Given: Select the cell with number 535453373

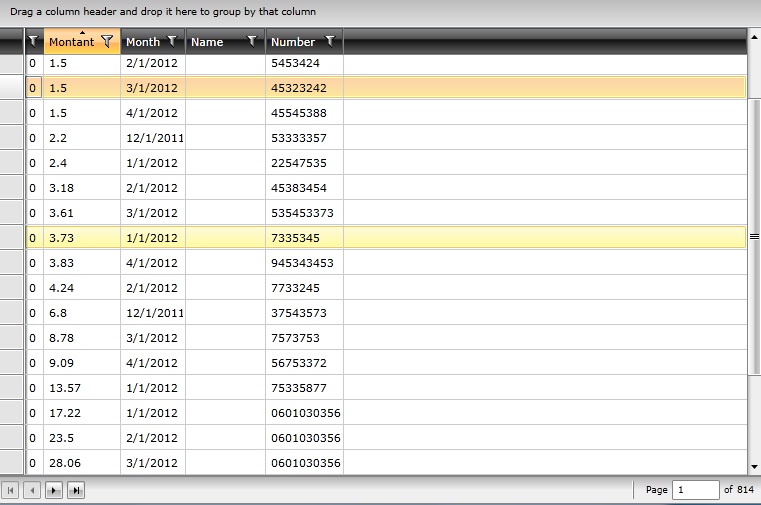Looking at the screenshot, I should click(304, 213).
